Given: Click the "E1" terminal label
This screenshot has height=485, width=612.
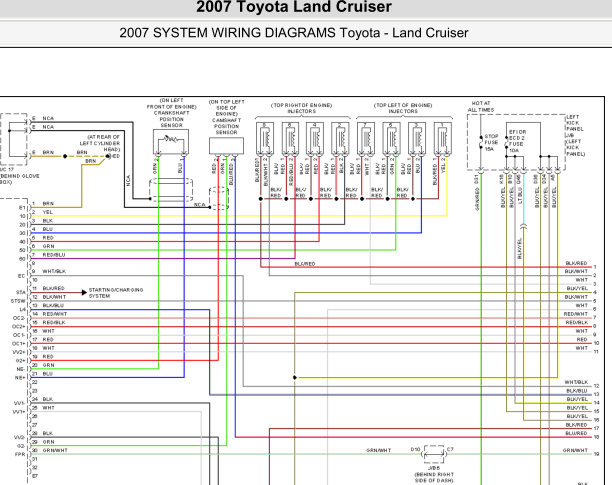Looking at the screenshot, I should click(22, 208).
